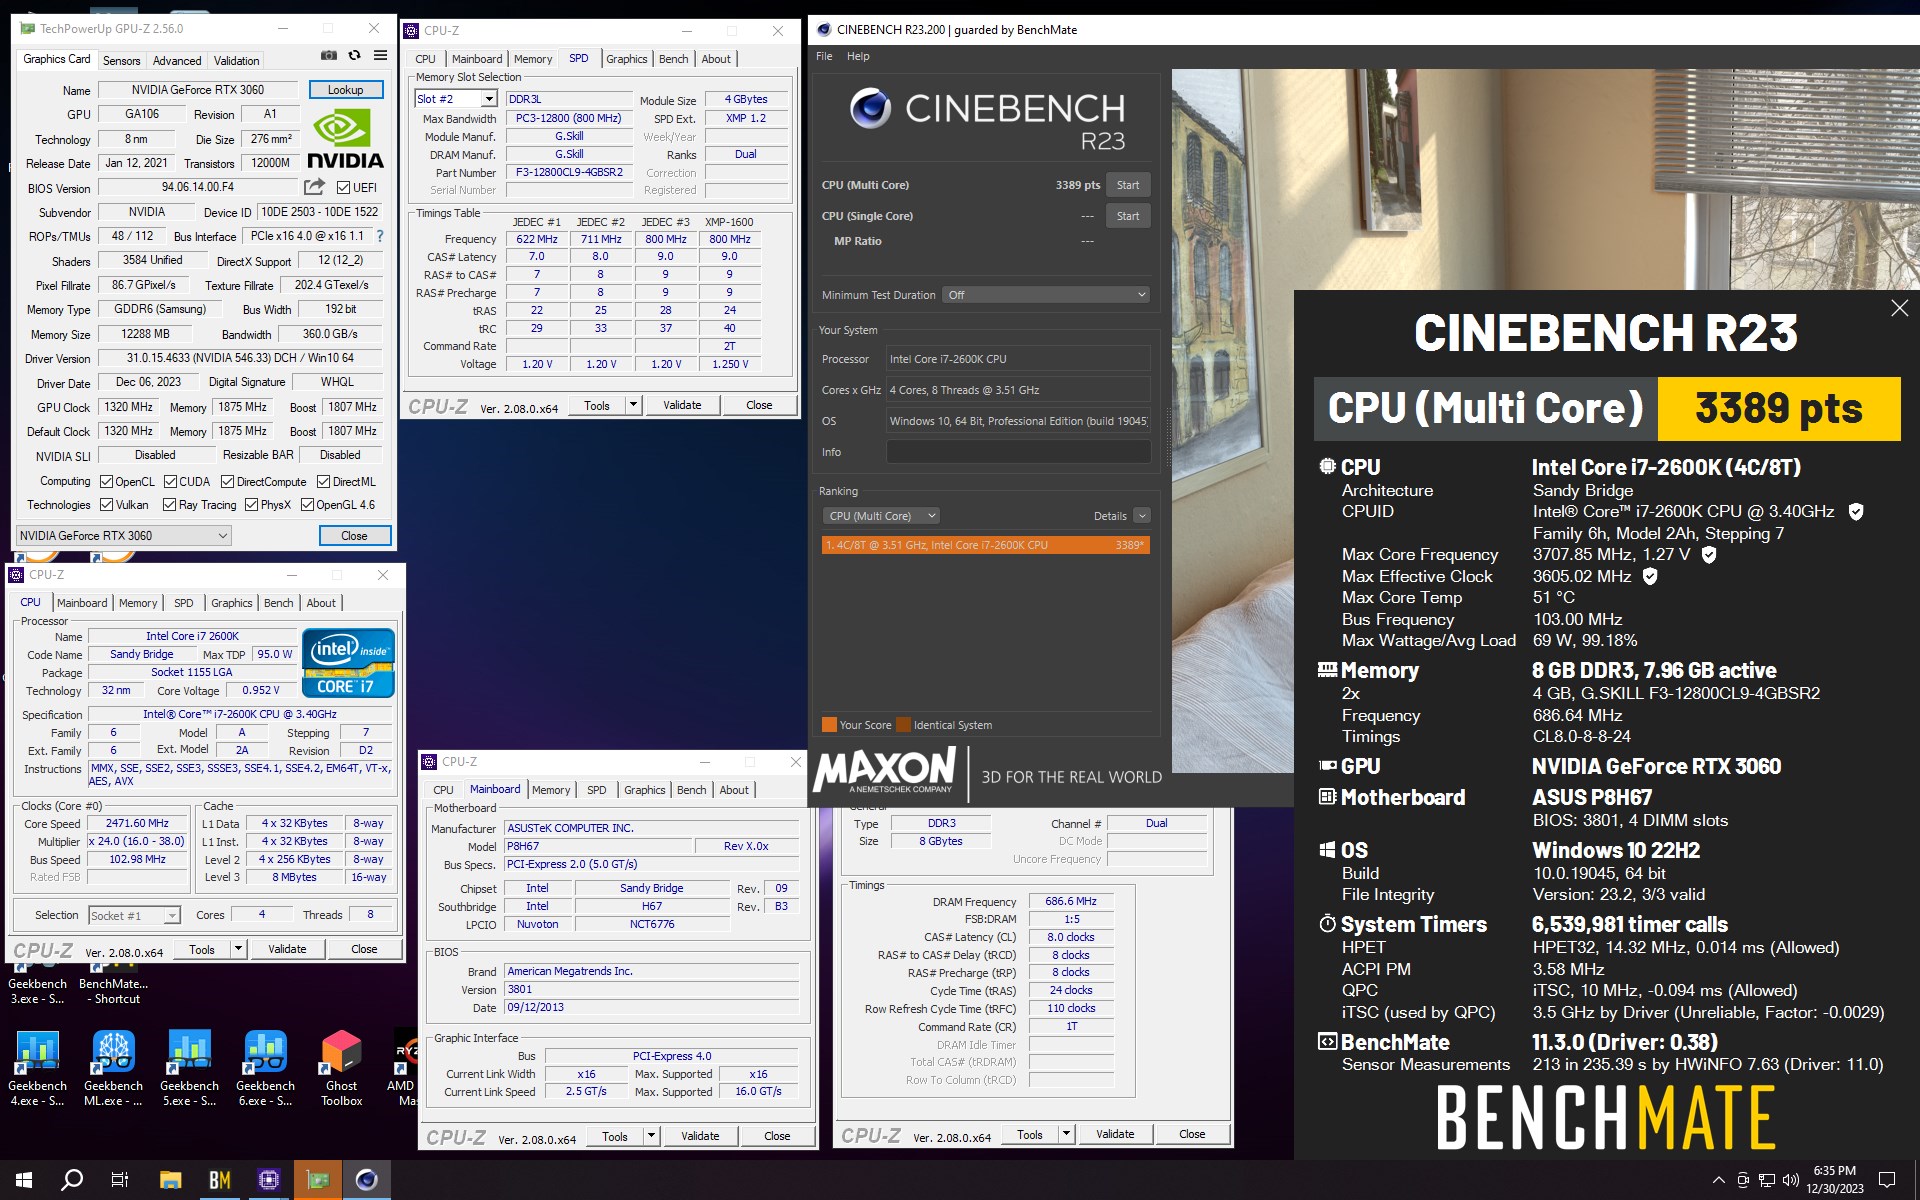Open the Cinebench Help menu

coord(858,56)
